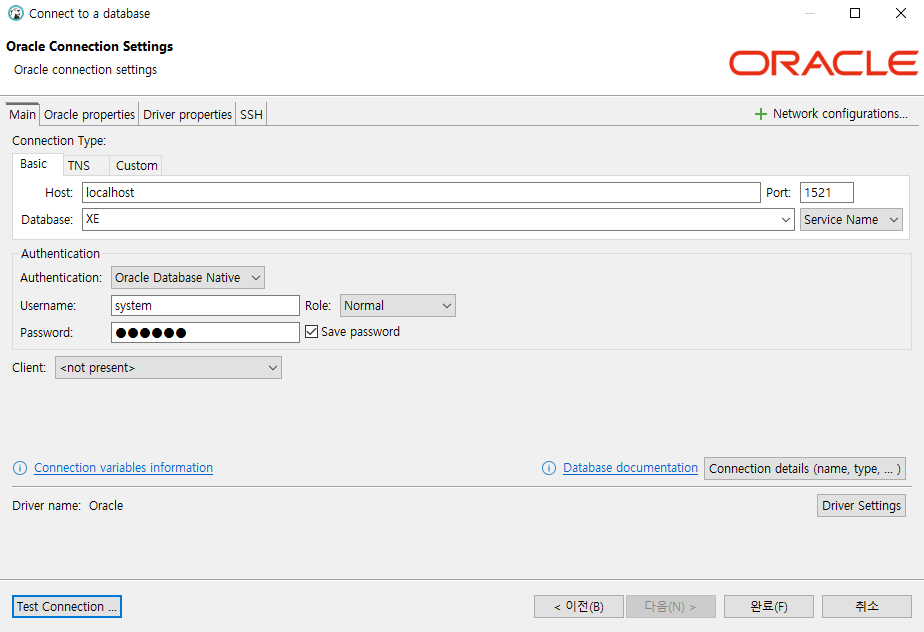Click the 이전(B) back button
This screenshot has height=632, width=924.
pyautogui.click(x=579, y=607)
